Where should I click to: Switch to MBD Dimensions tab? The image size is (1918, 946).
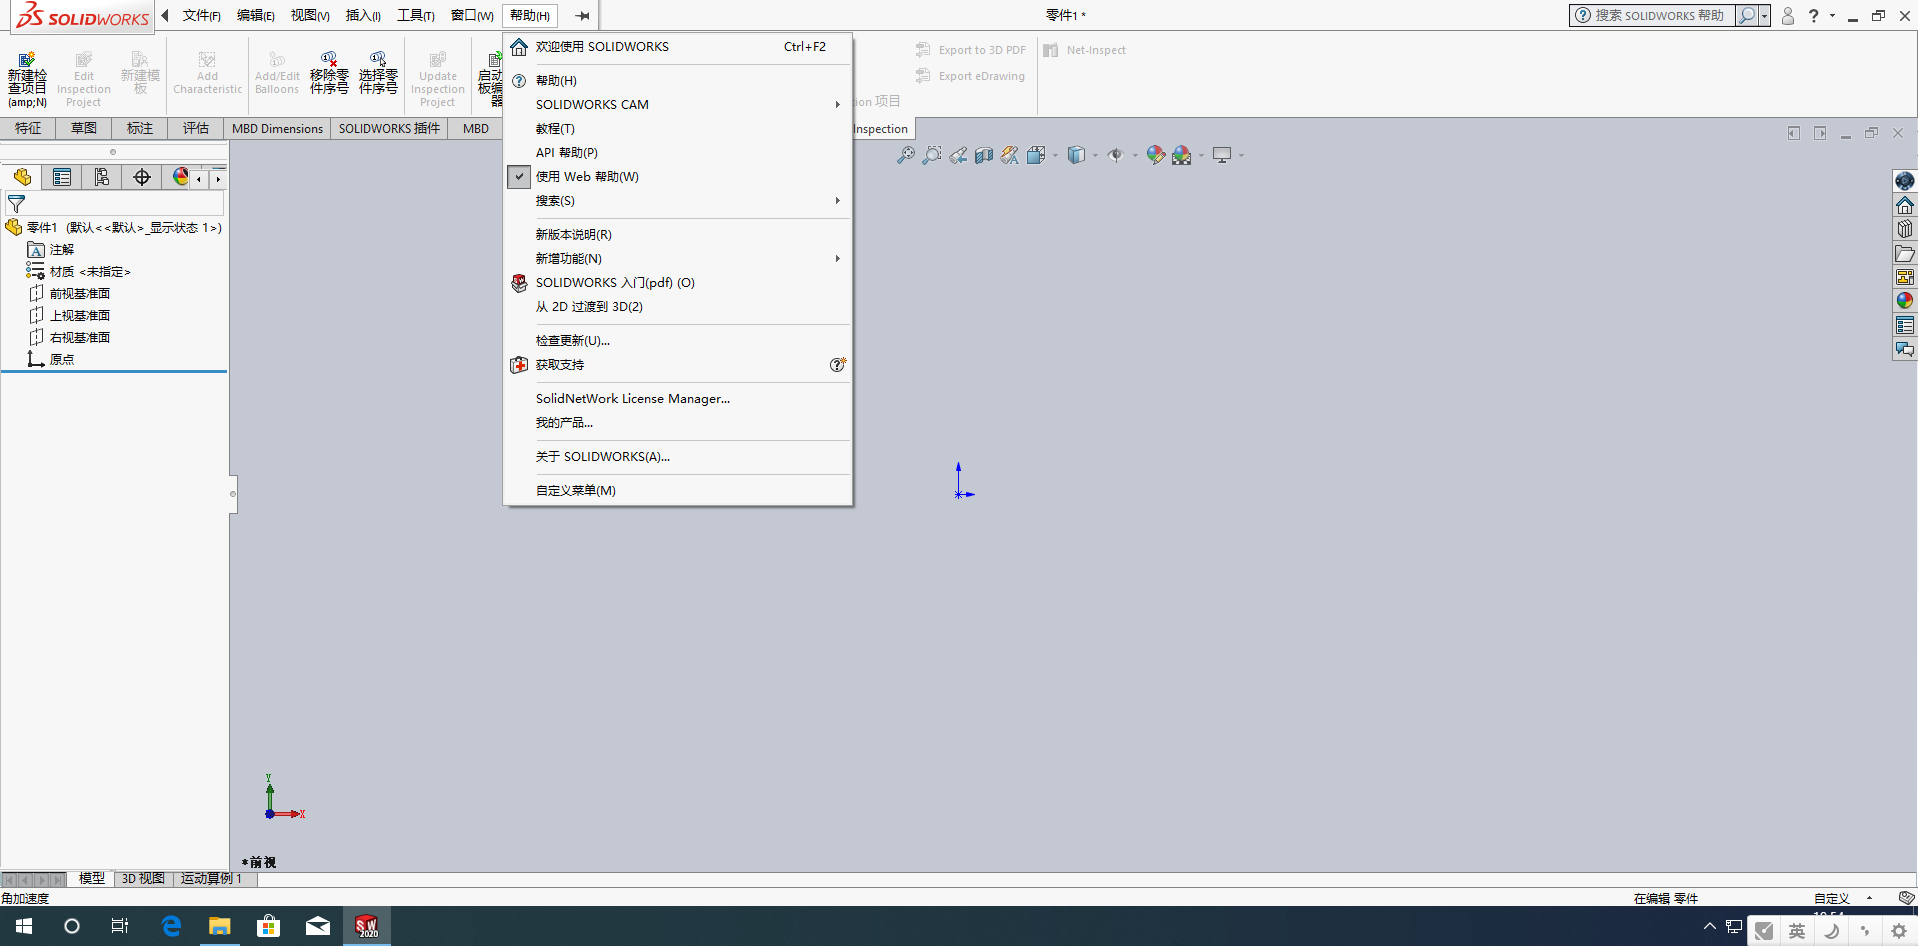277,128
